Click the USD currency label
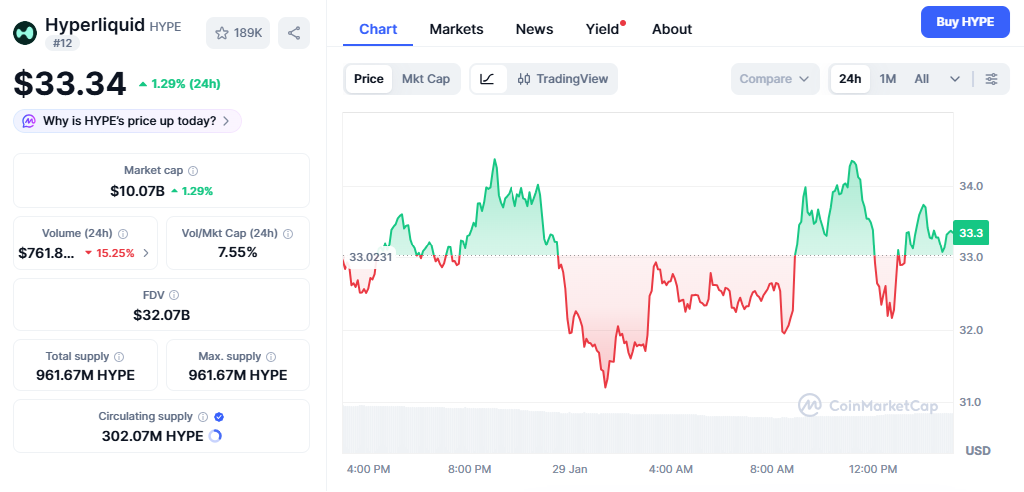This screenshot has height=492, width=1024. [978, 451]
